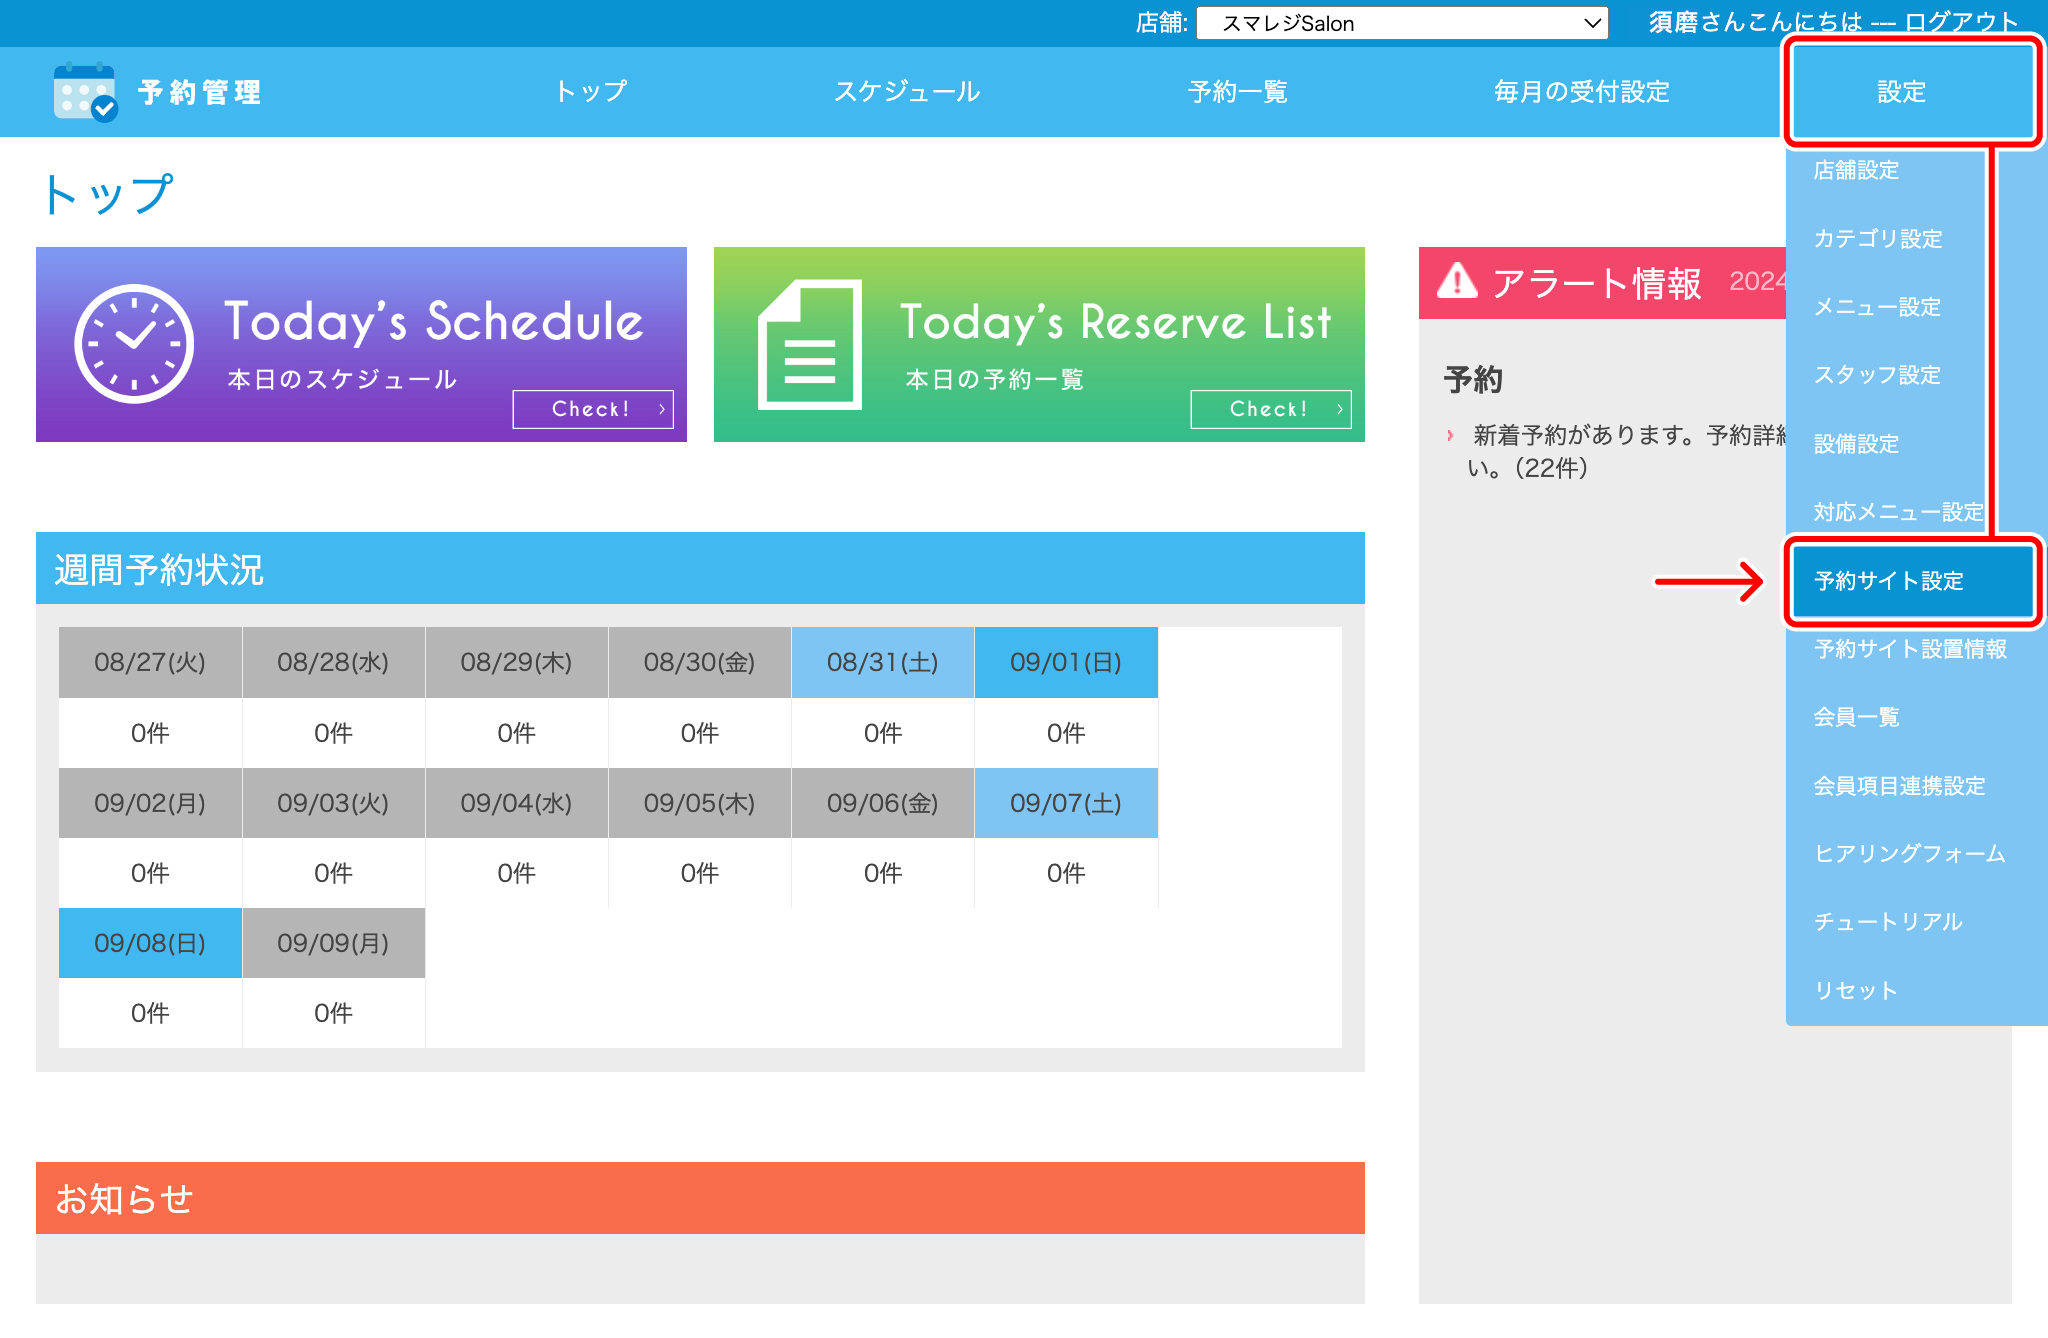
Task: Open the 予約一覧 navigation tab
Action: [1237, 92]
